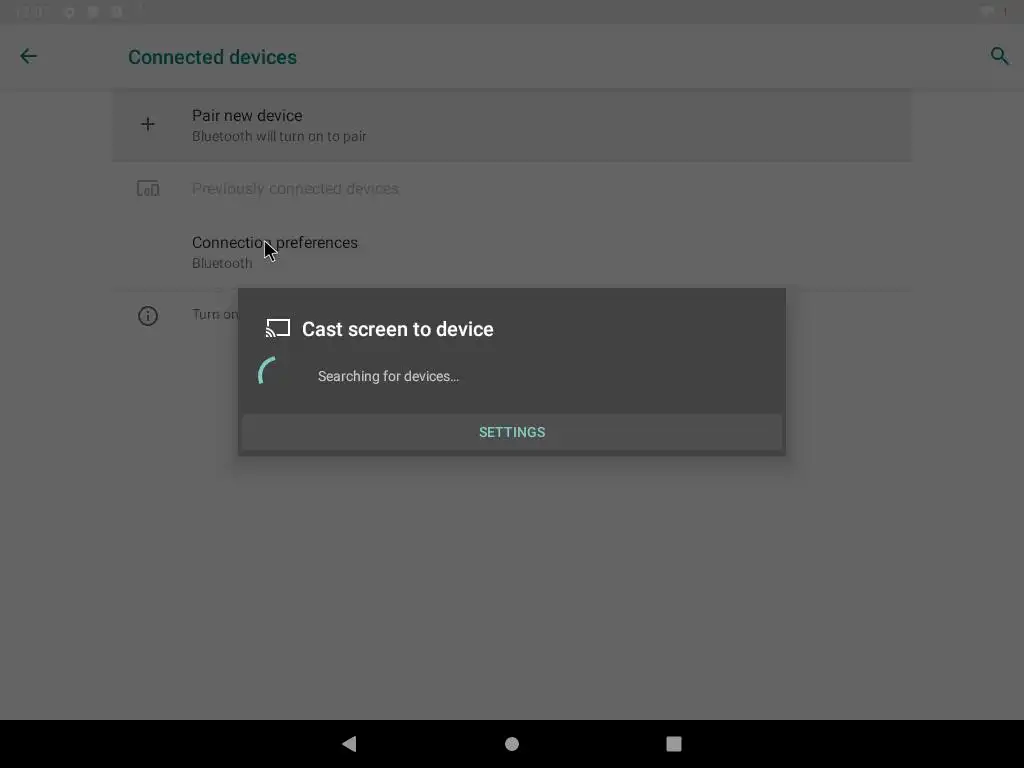Click the searching progress spinner
The width and height of the screenshot is (1024, 768).
[x=268, y=372]
